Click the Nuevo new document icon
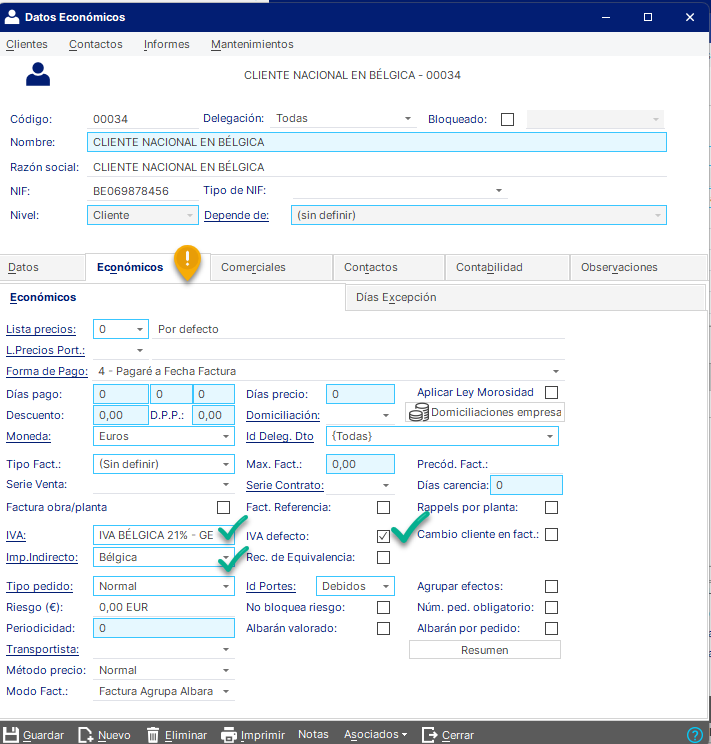 click(x=86, y=735)
